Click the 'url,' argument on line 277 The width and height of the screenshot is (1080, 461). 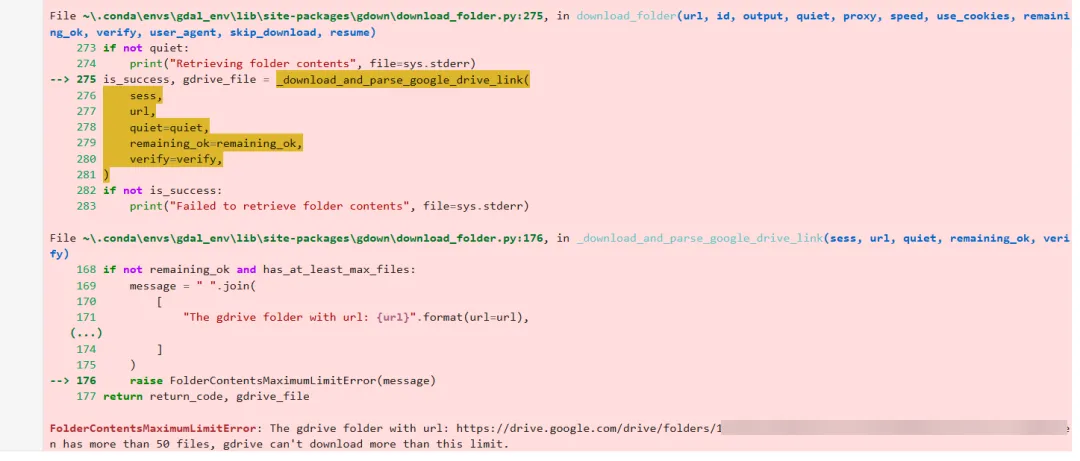[x=143, y=112]
